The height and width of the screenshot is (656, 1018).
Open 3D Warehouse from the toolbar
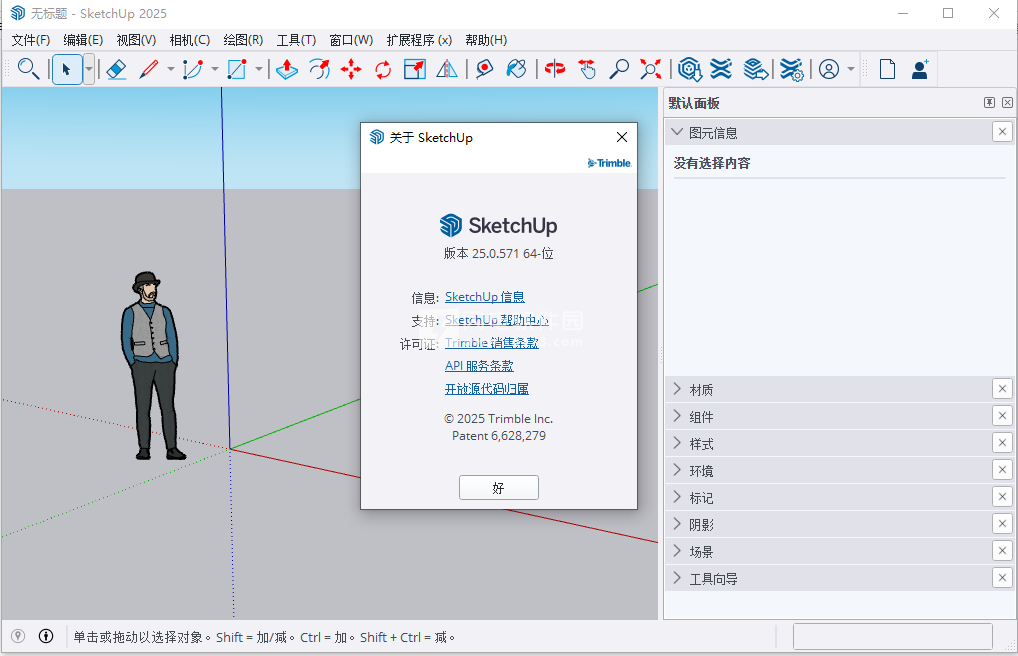689,69
